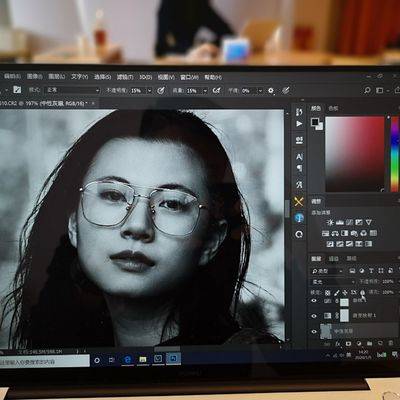Screen dimensions: 400x400
Task: Open layer filter type dropdown 类型
Action: [328, 271]
